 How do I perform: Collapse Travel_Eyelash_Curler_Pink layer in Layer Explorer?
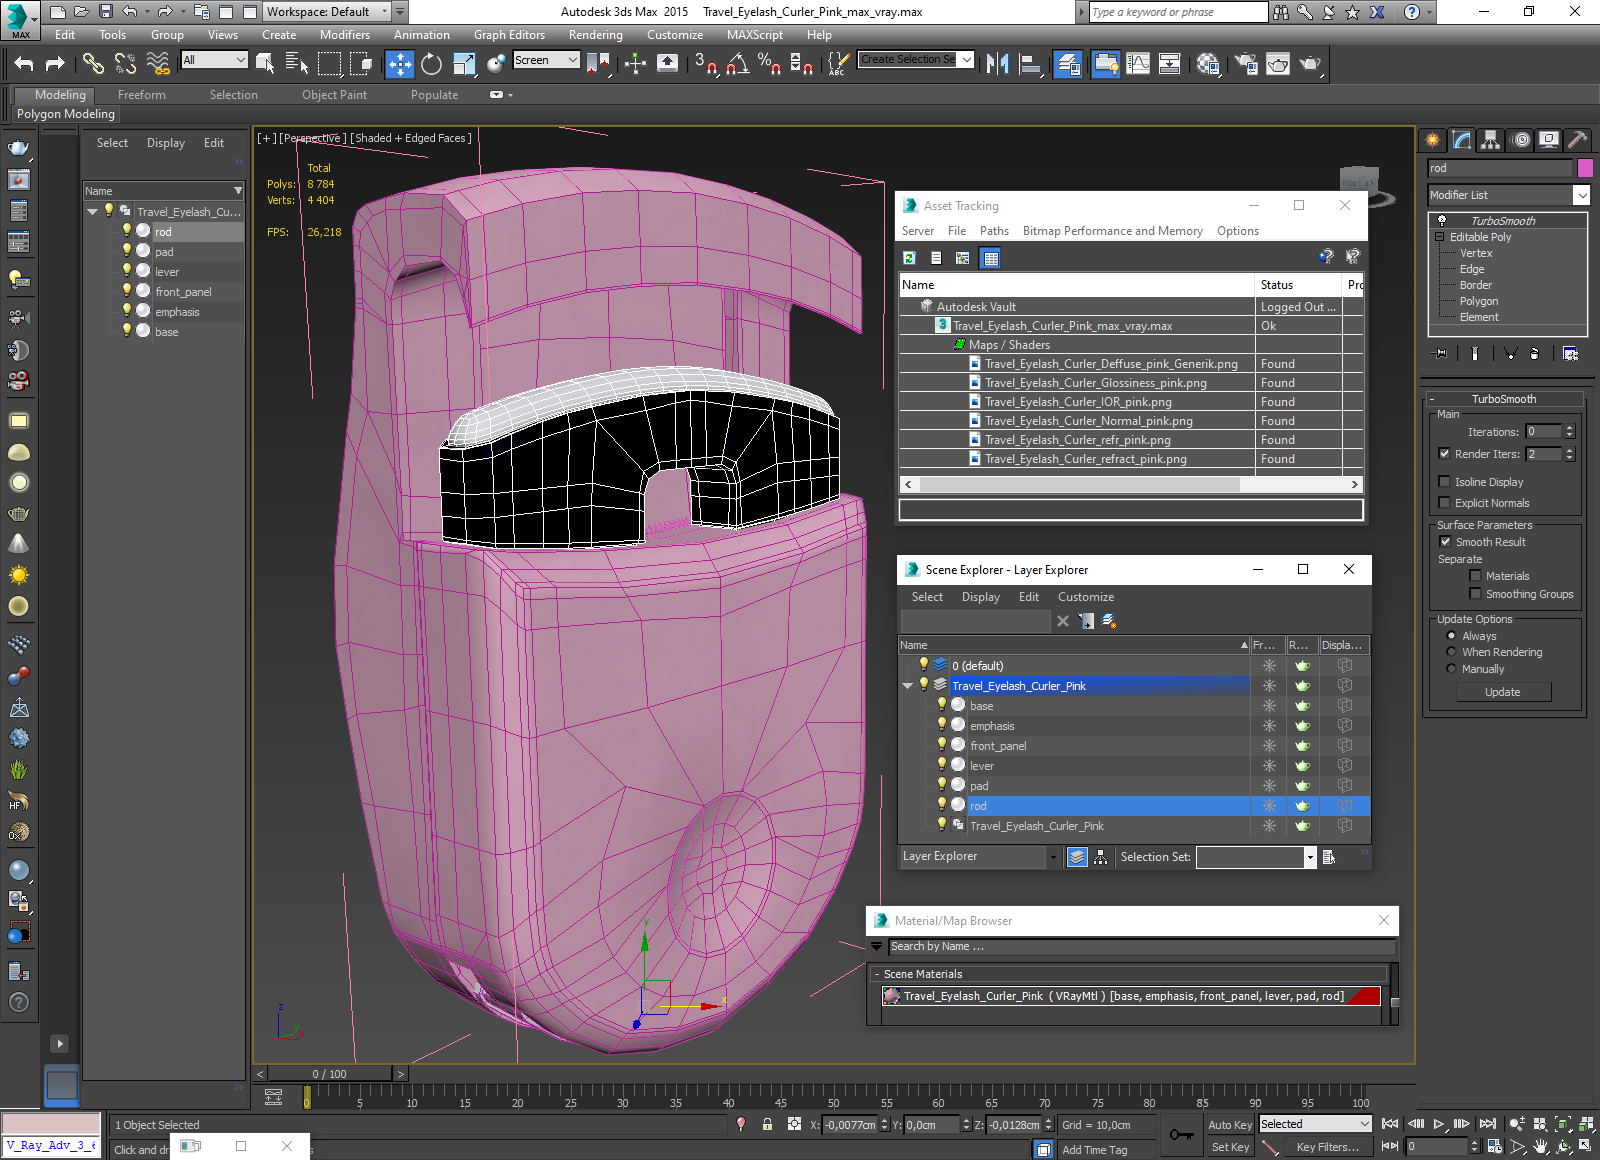coord(908,686)
